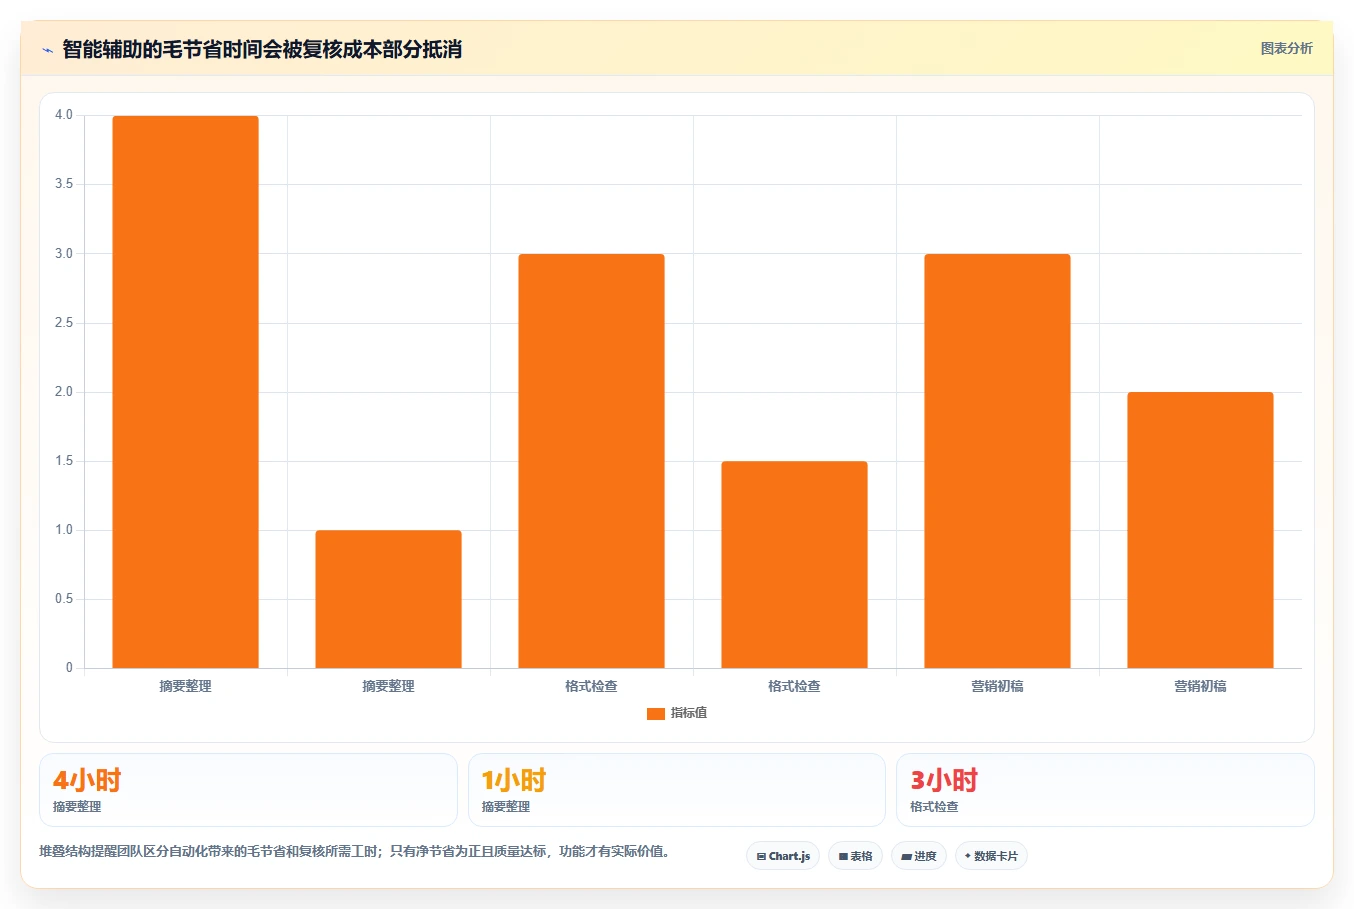
Task: Select the 进度 tag chip
Action: [919, 856]
